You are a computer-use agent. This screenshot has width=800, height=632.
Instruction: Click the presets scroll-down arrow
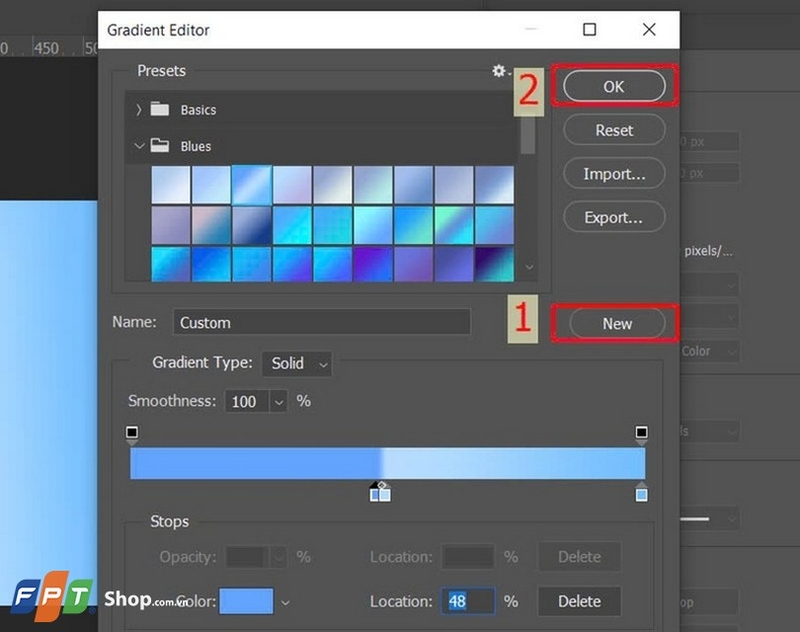click(x=529, y=267)
